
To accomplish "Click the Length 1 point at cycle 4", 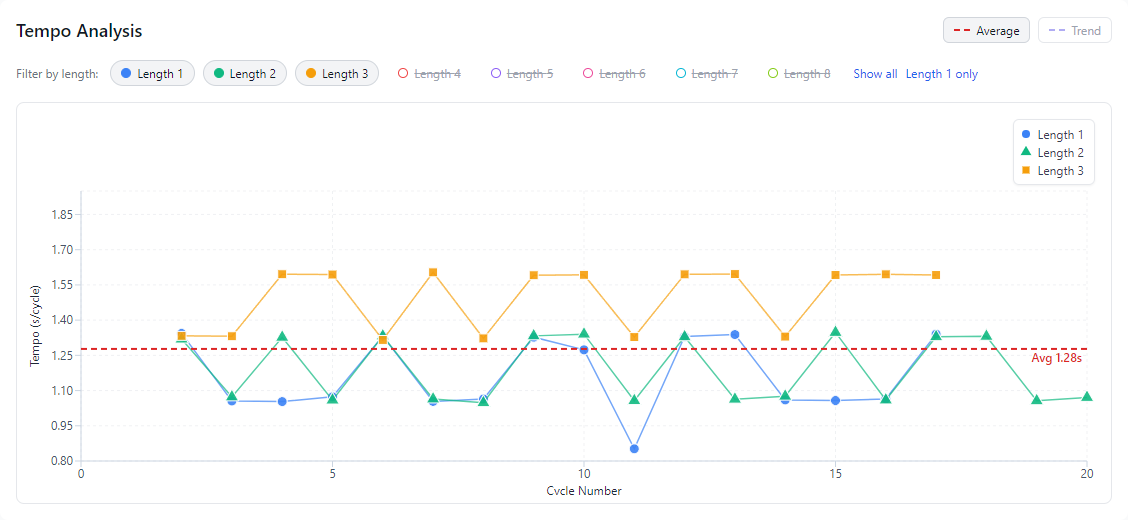I will point(282,401).
